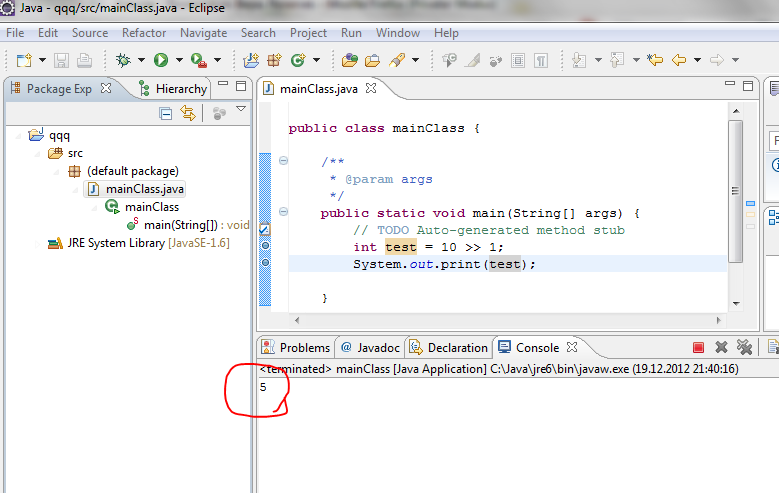Screen dimensions: 779x493
Task: Click the New Java Package icon
Action: (274, 60)
